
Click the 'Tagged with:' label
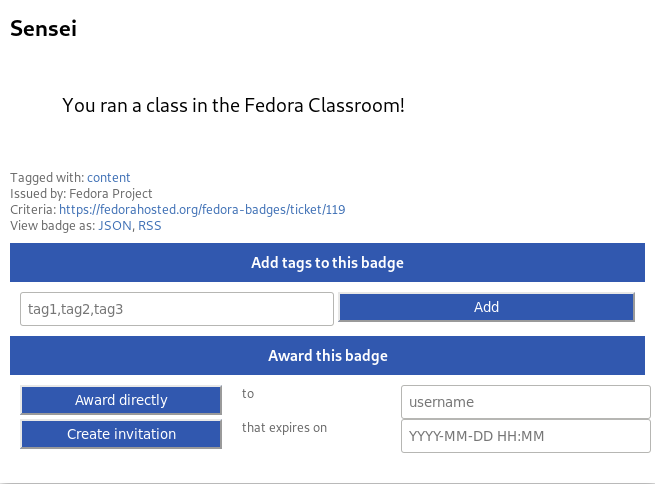(x=47, y=177)
